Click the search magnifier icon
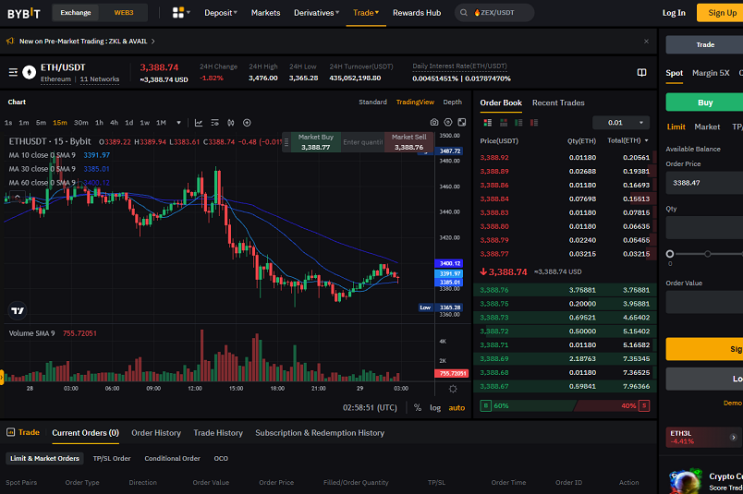The width and height of the screenshot is (743, 494). (x=464, y=13)
